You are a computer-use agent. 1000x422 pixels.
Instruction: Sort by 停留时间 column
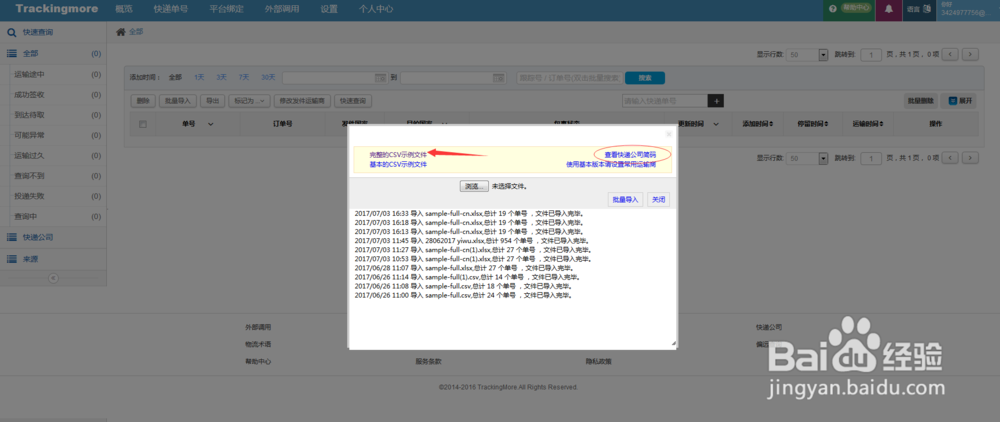(x=812, y=124)
